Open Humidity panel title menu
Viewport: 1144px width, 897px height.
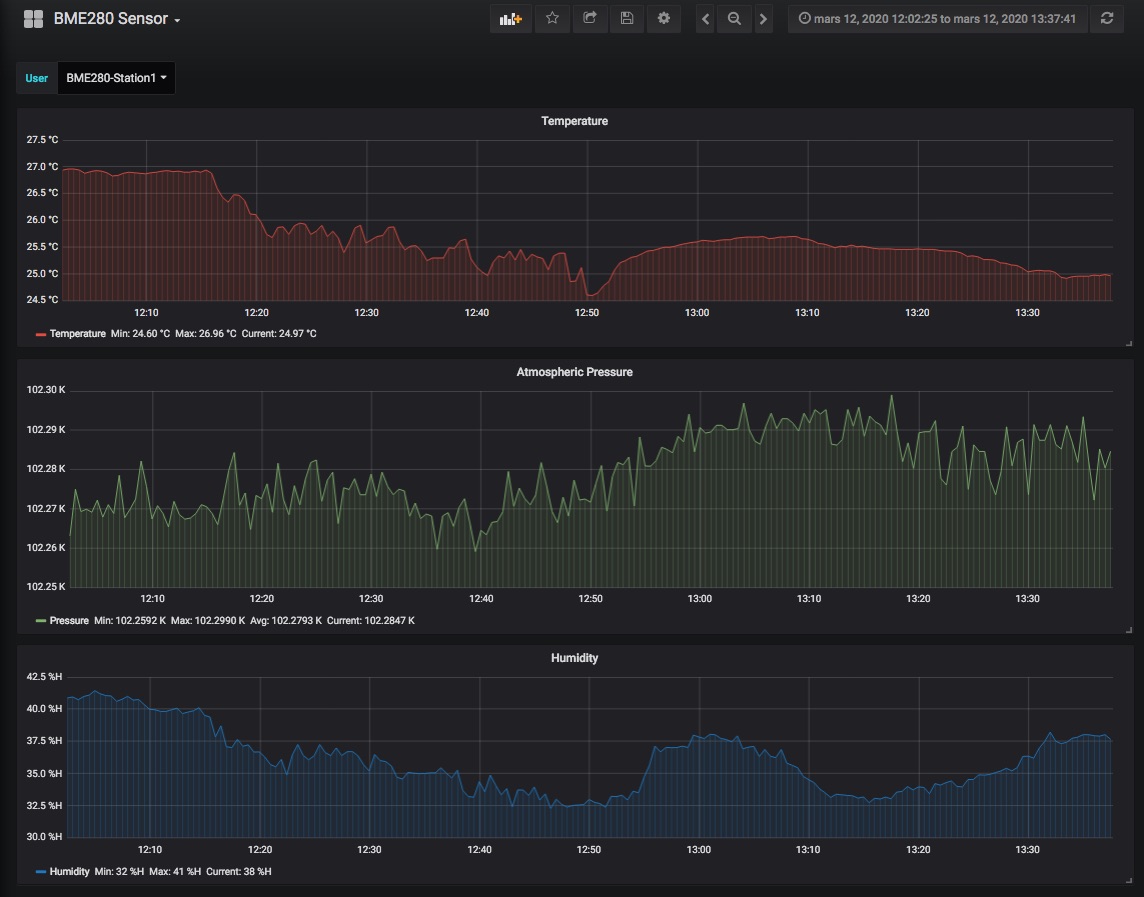tap(574, 658)
